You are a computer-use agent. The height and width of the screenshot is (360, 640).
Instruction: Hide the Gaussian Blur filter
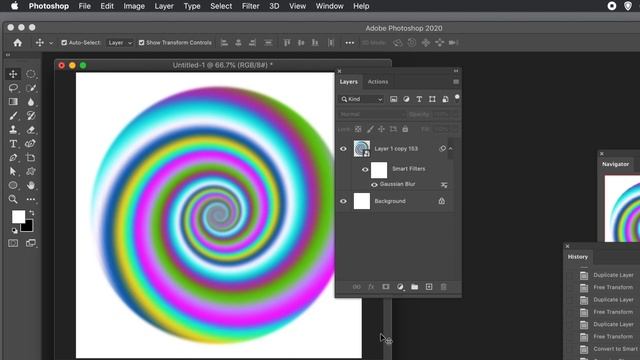374,185
